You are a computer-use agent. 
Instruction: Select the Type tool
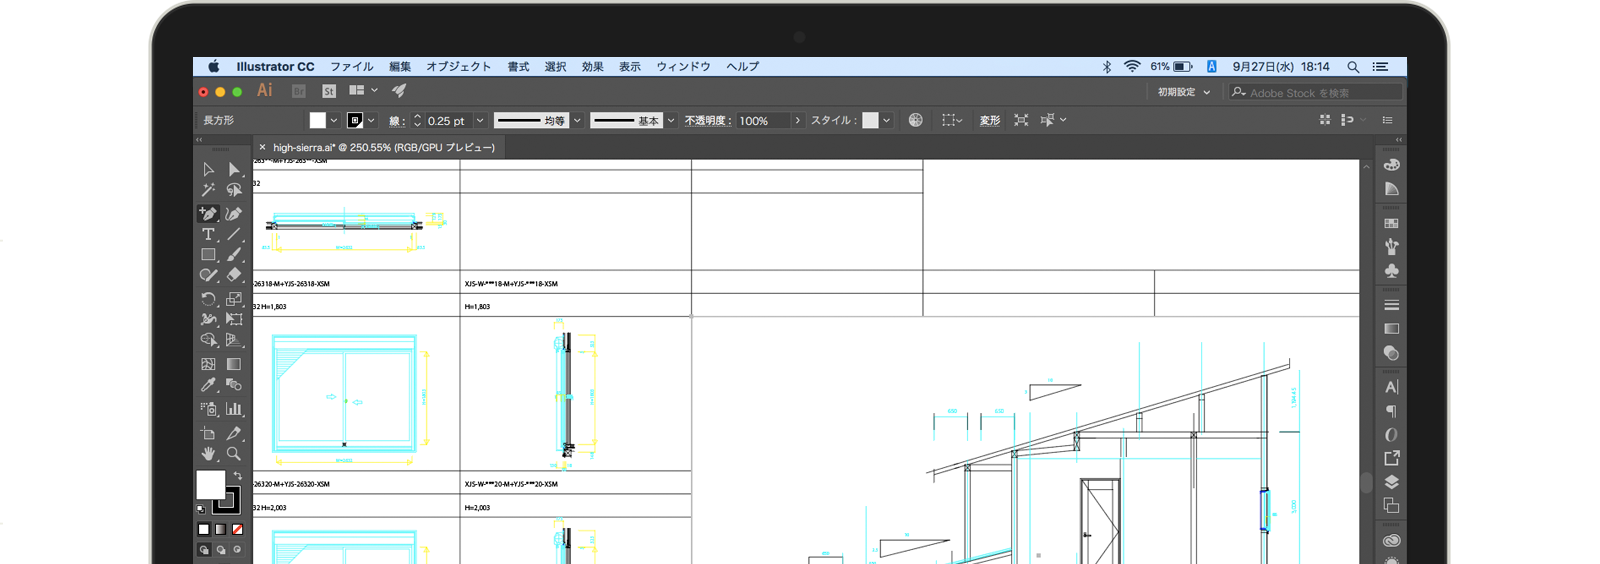[x=208, y=234]
